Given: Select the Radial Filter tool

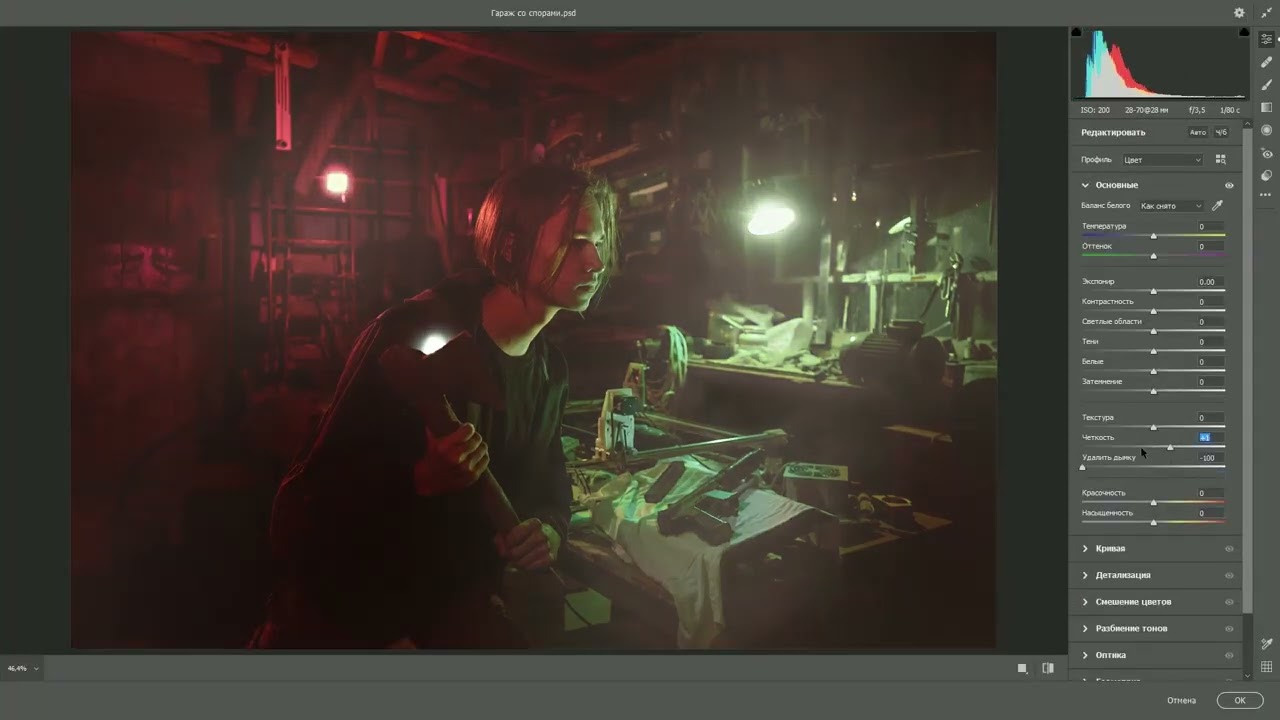Looking at the screenshot, I should (x=1267, y=130).
